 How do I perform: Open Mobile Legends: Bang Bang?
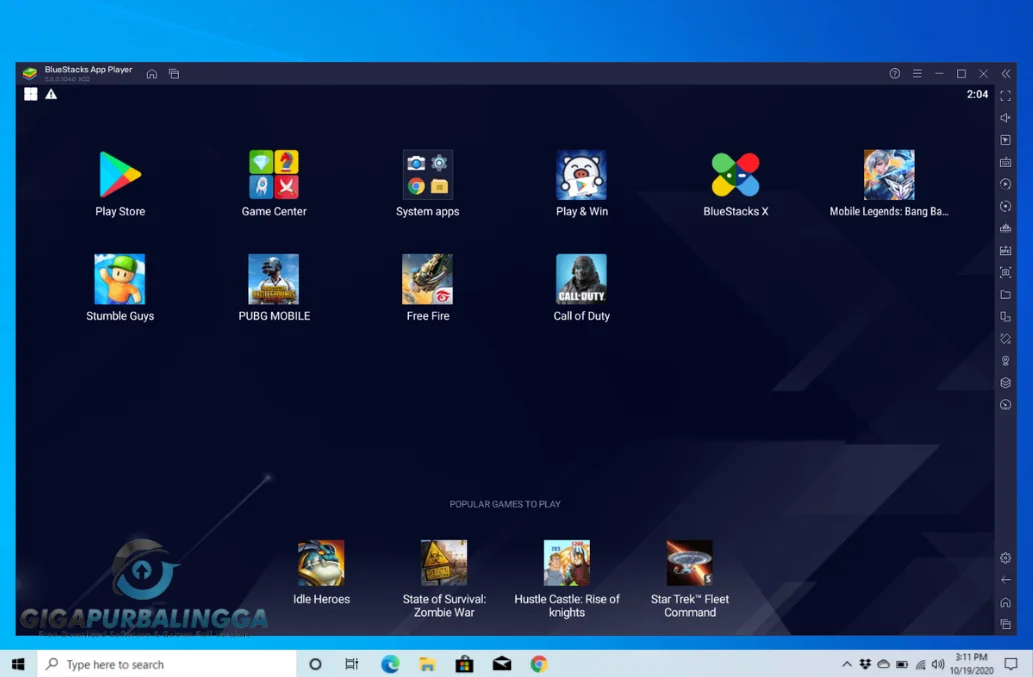point(889,173)
